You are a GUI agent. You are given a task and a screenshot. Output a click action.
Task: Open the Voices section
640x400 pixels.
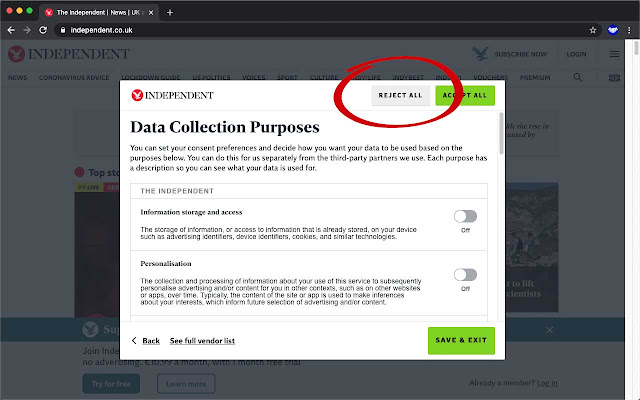click(x=253, y=78)
